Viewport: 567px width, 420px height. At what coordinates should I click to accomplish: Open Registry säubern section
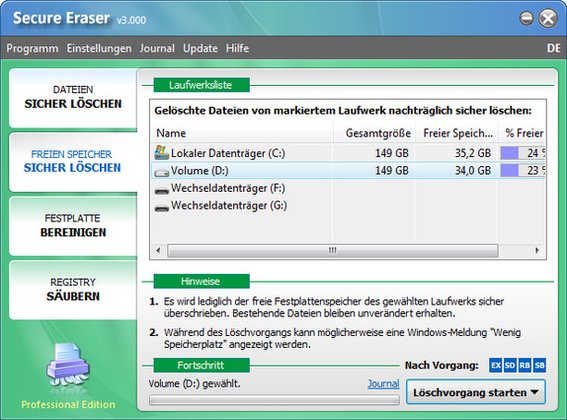(x=73, y=290)
